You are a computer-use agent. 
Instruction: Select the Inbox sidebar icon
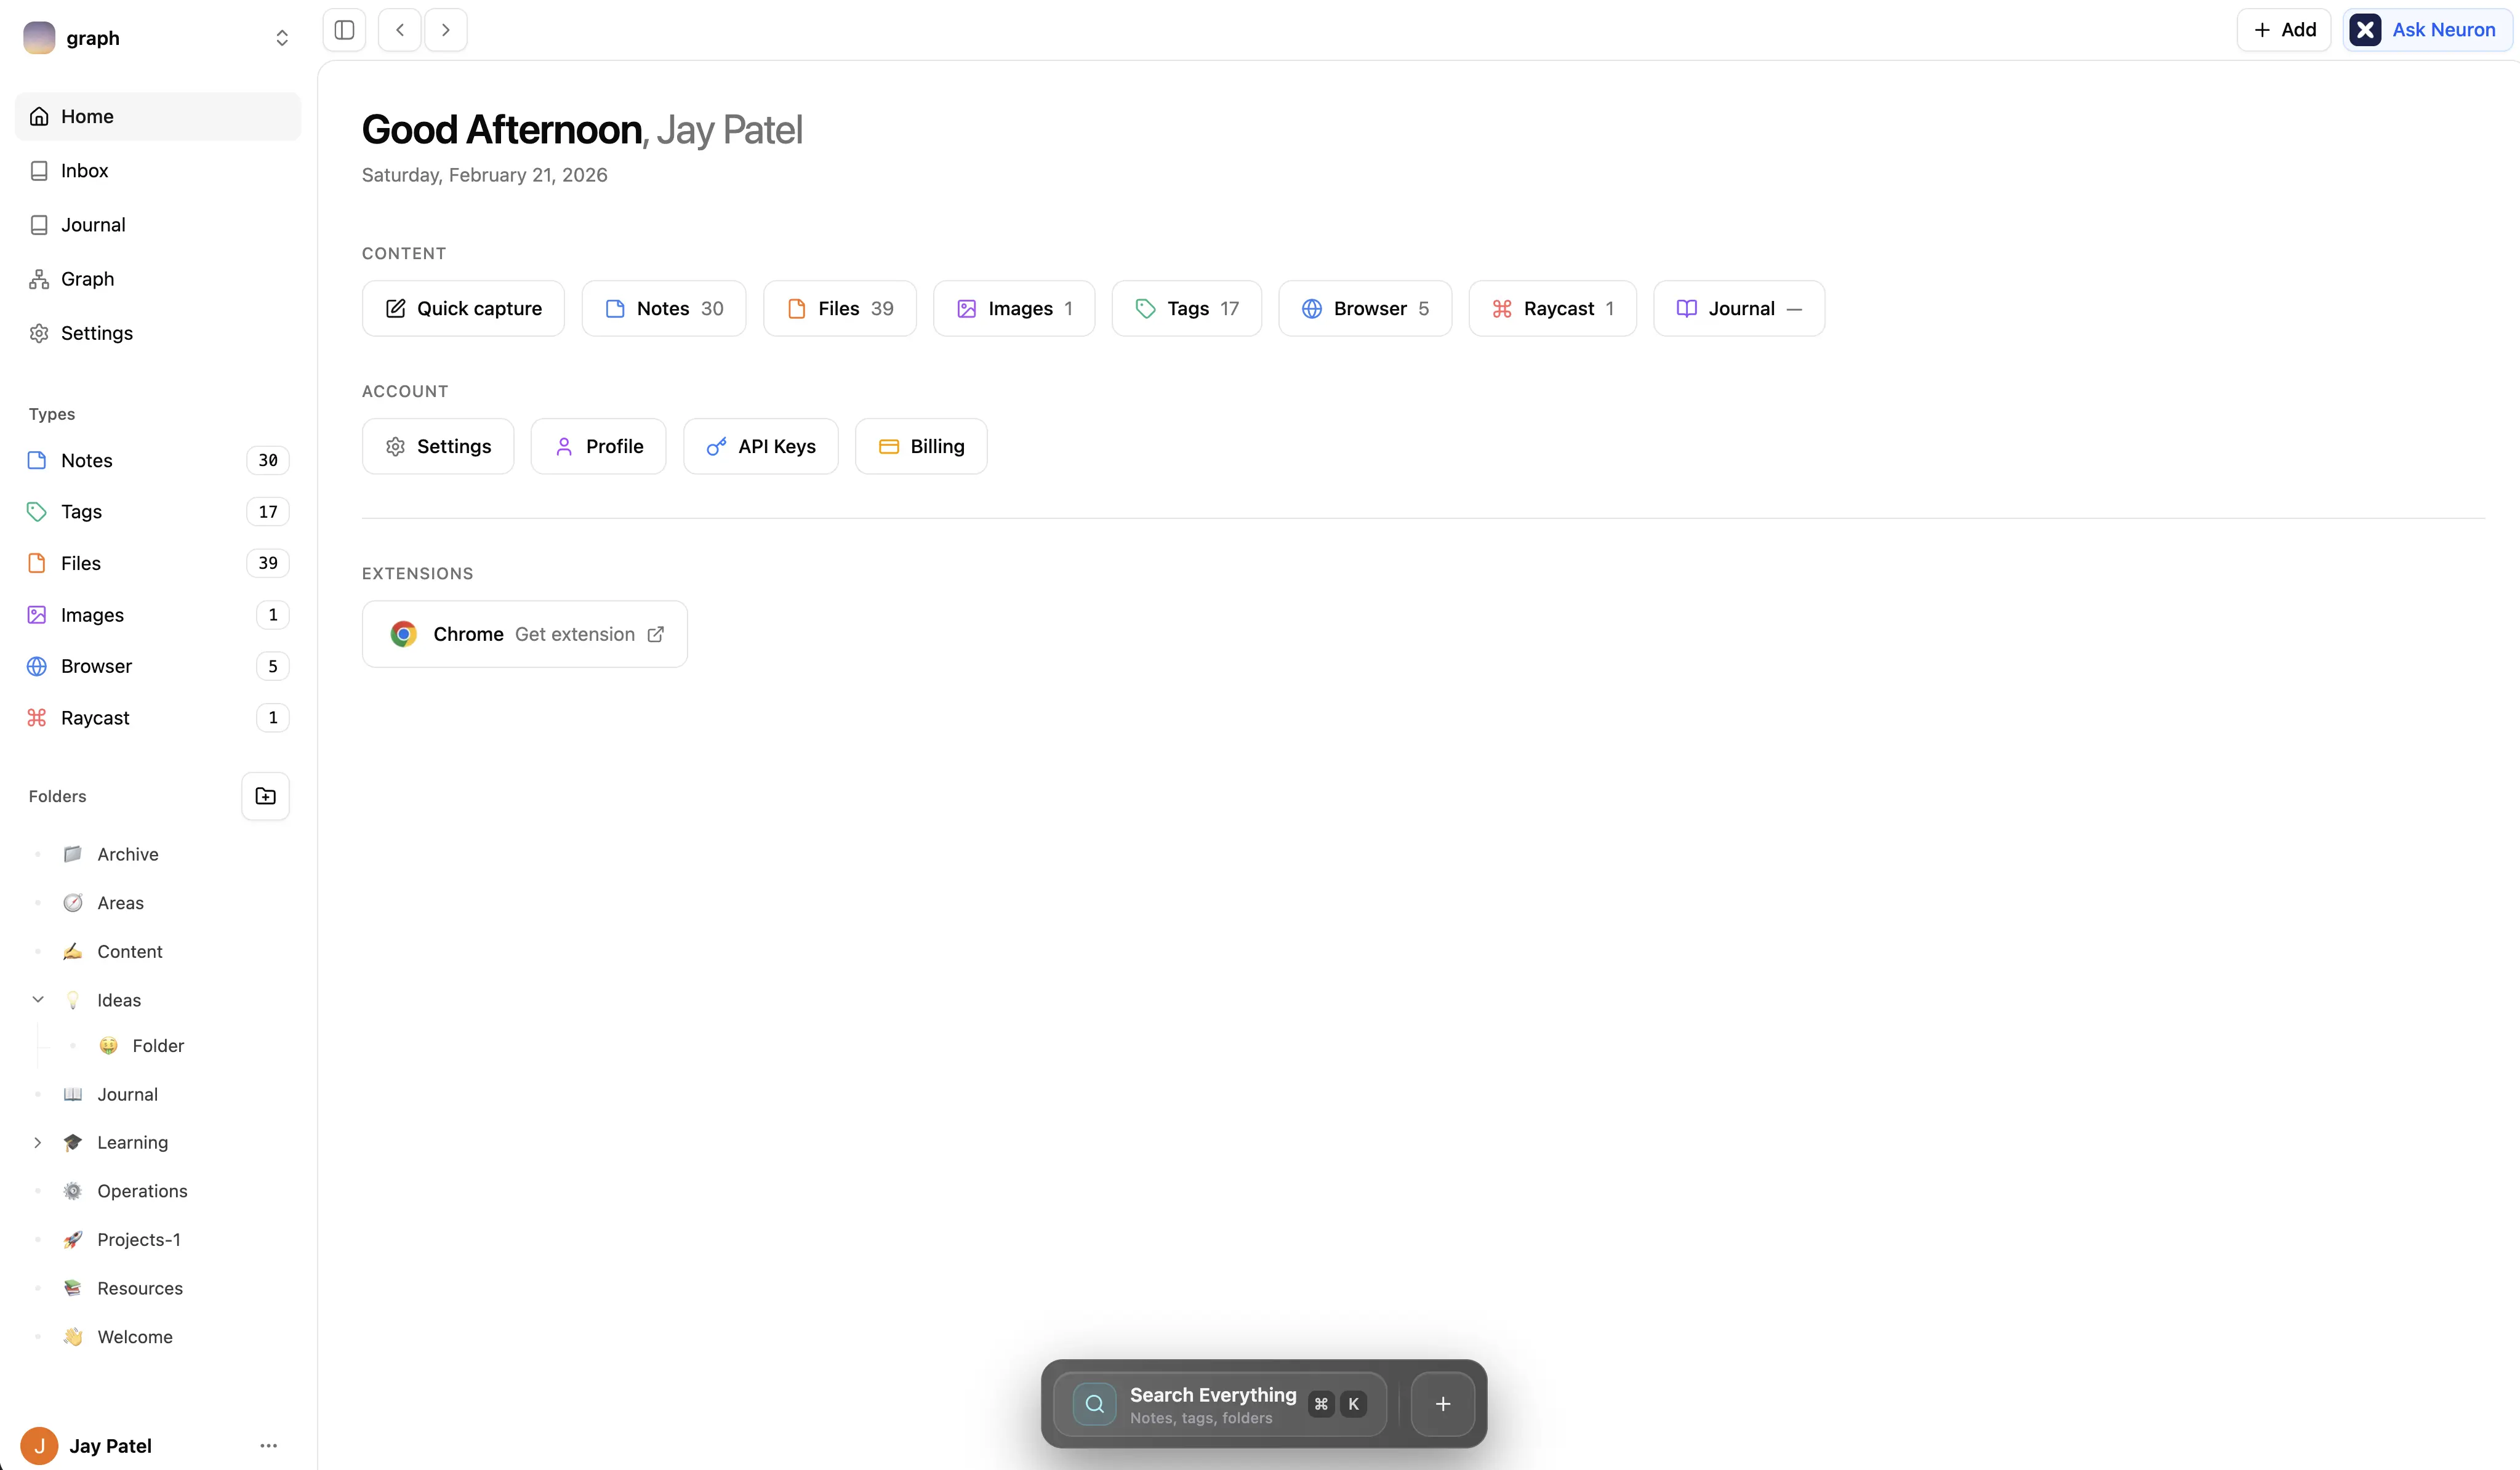38,170
